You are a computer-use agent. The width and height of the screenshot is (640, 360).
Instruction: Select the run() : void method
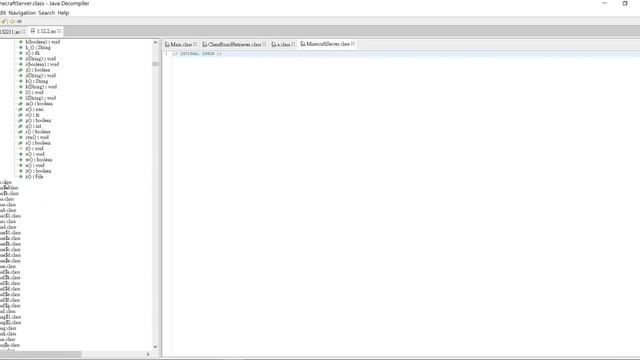[x=37, y=138]
